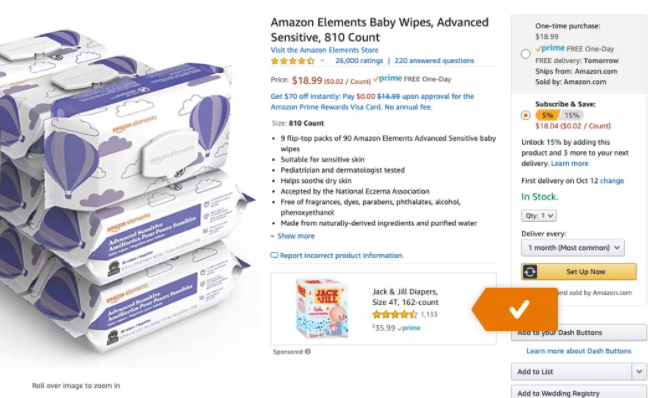The image size is (650, 398).
Task: Select the One-time purchase radio button
Action: point(526,54)
